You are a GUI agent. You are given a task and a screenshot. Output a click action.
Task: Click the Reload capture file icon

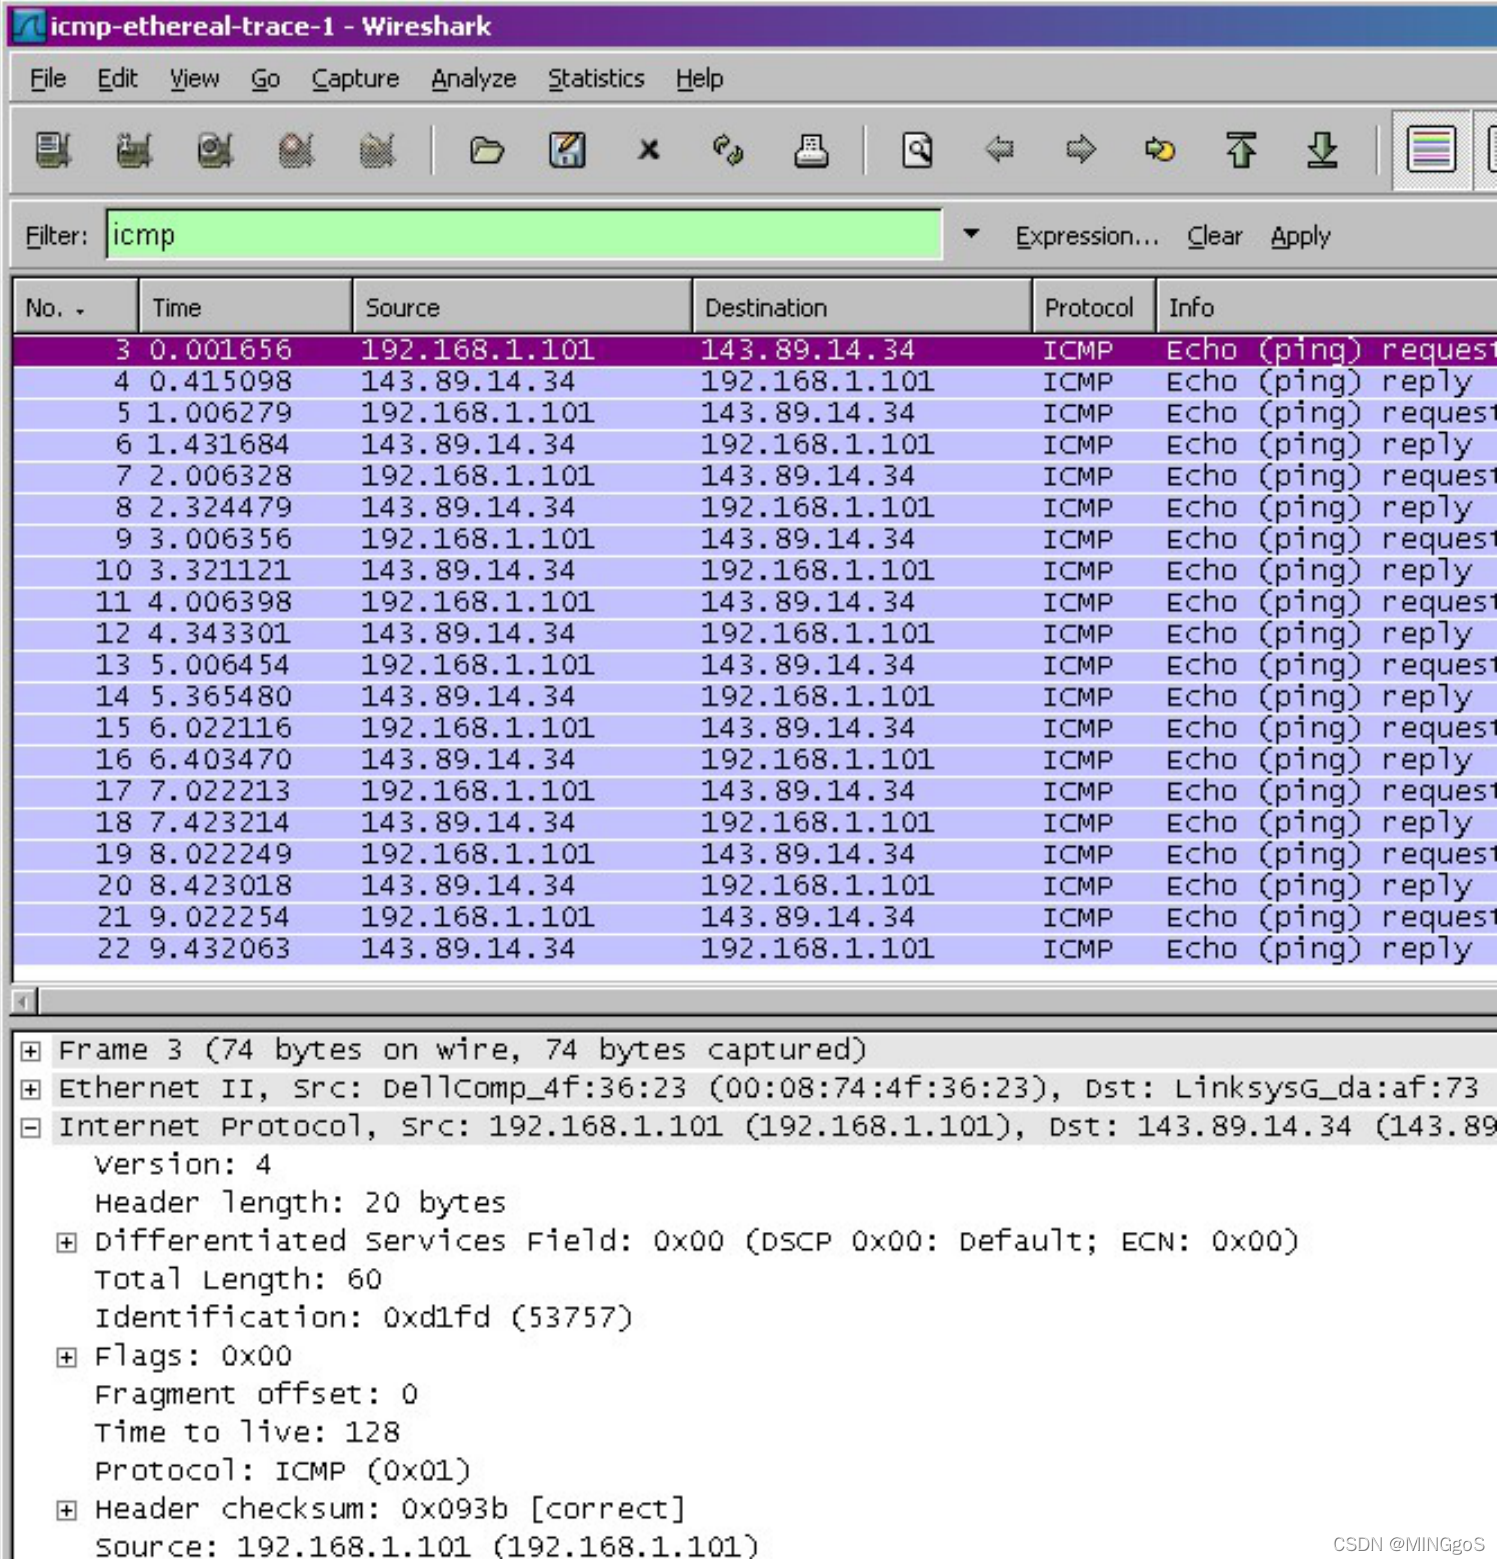pos(728,151)
